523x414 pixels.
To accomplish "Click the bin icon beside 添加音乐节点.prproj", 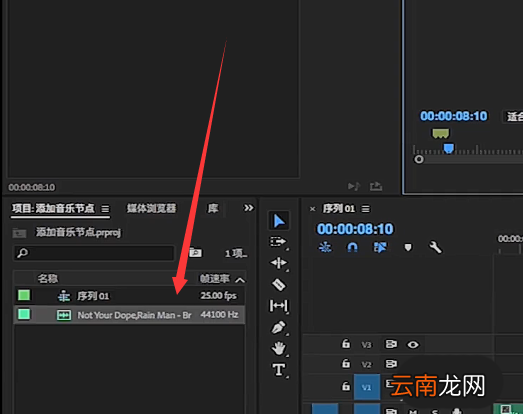I will (19, 233).
